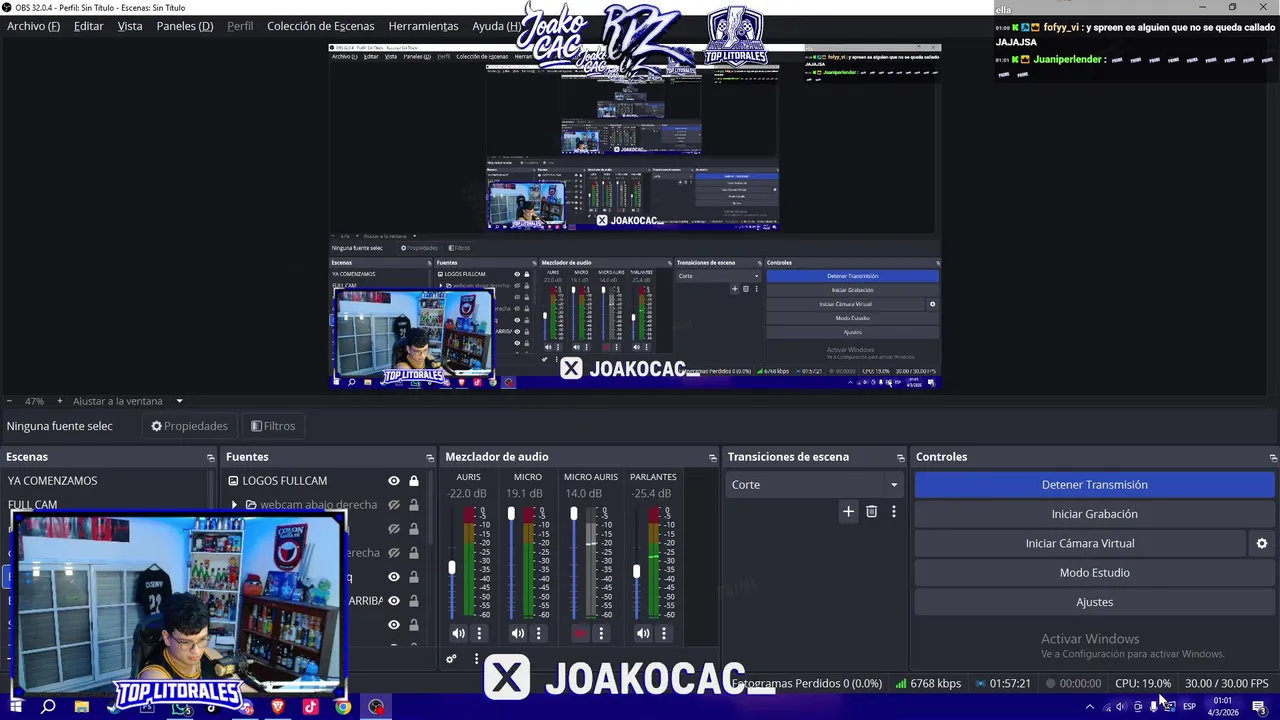Zoom in the preview with plus icon
The height and width of the screenshot is (720, 1280).
tap(59, 401)
